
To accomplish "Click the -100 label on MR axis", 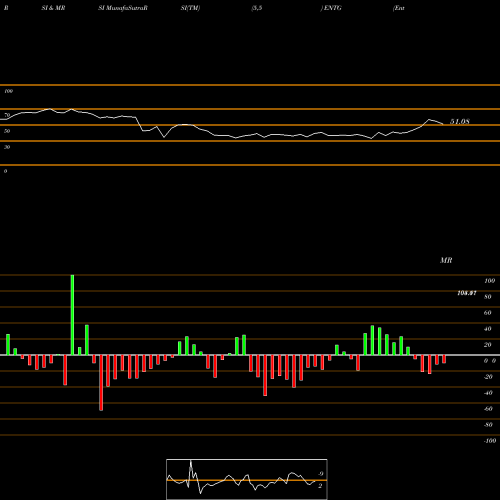I will click(490, 441).
